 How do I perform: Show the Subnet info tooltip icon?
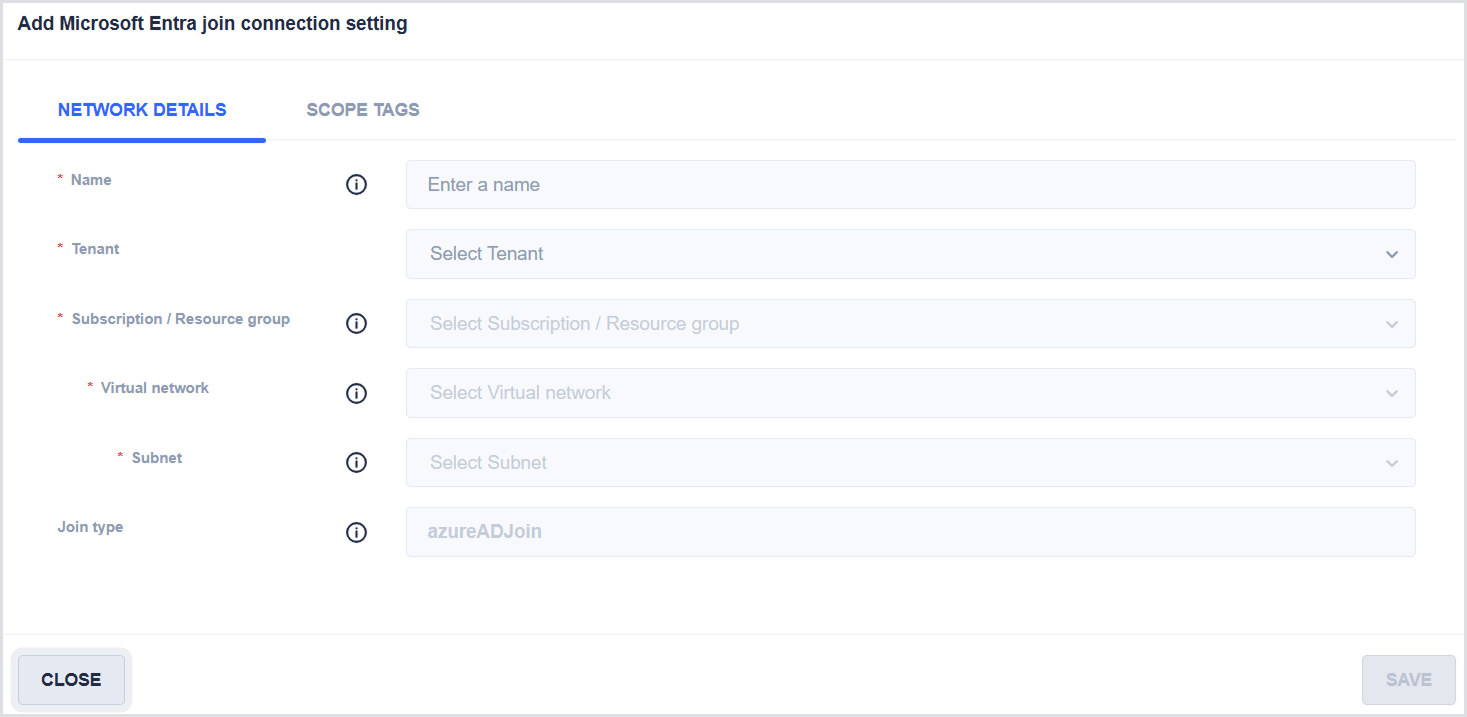pos(356,463)
